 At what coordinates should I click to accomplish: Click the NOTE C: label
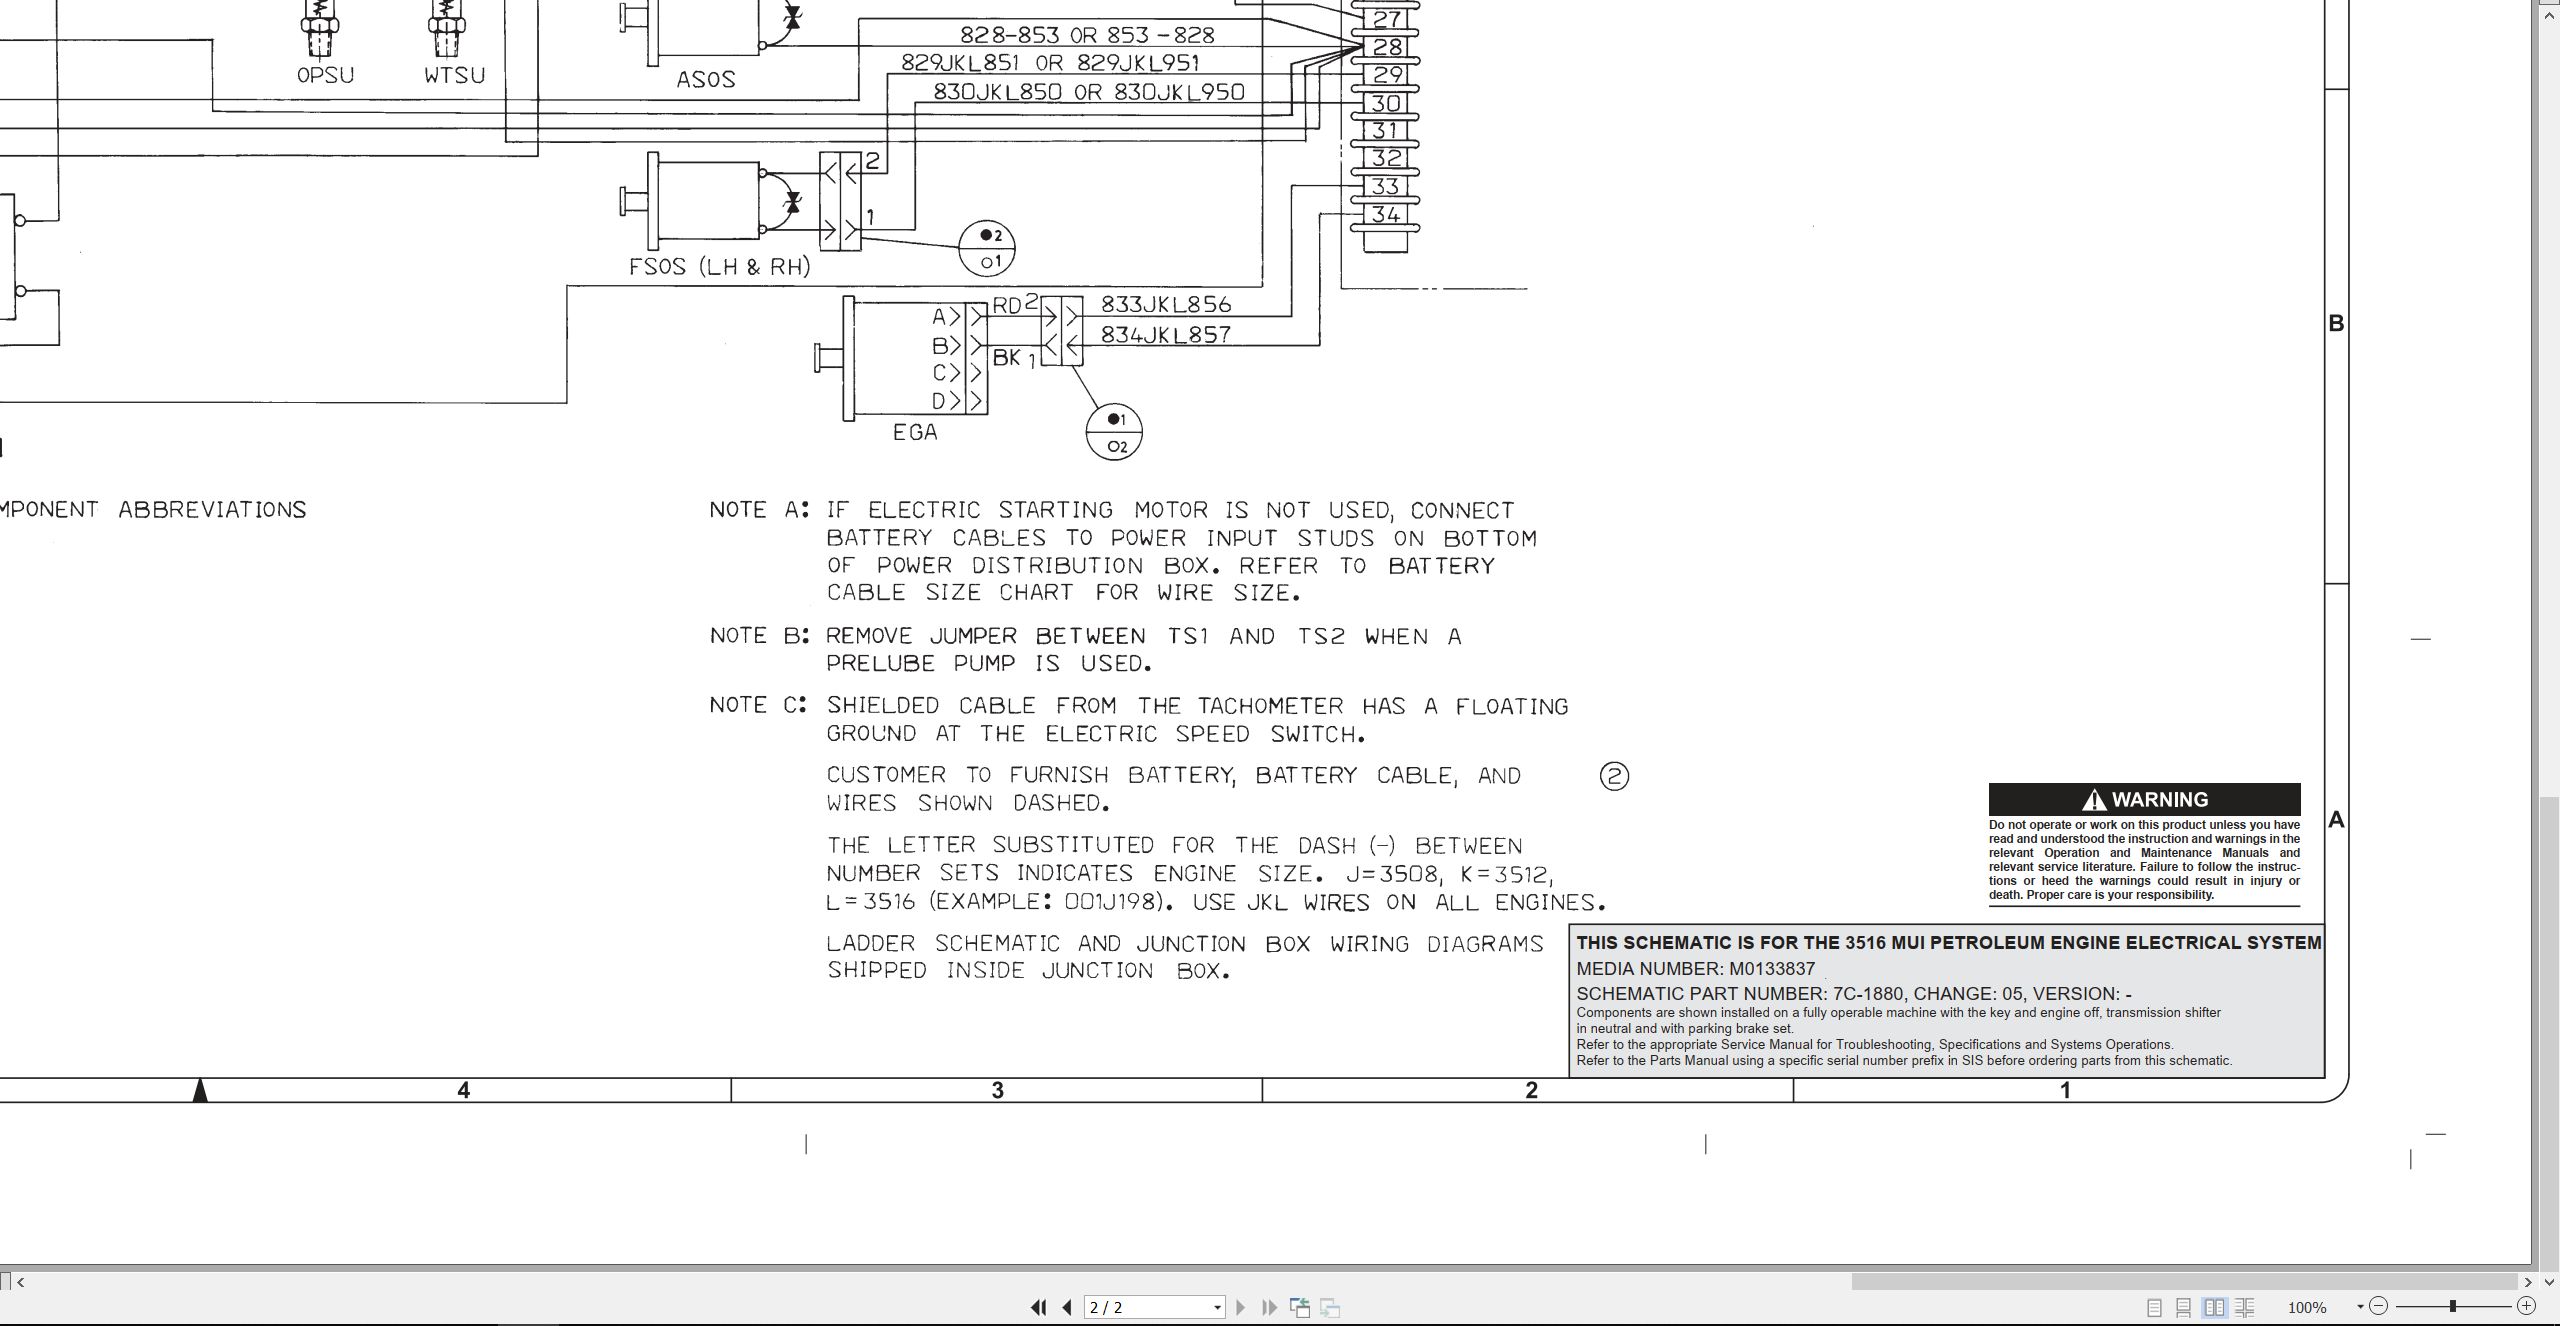[x=759, y=705]
